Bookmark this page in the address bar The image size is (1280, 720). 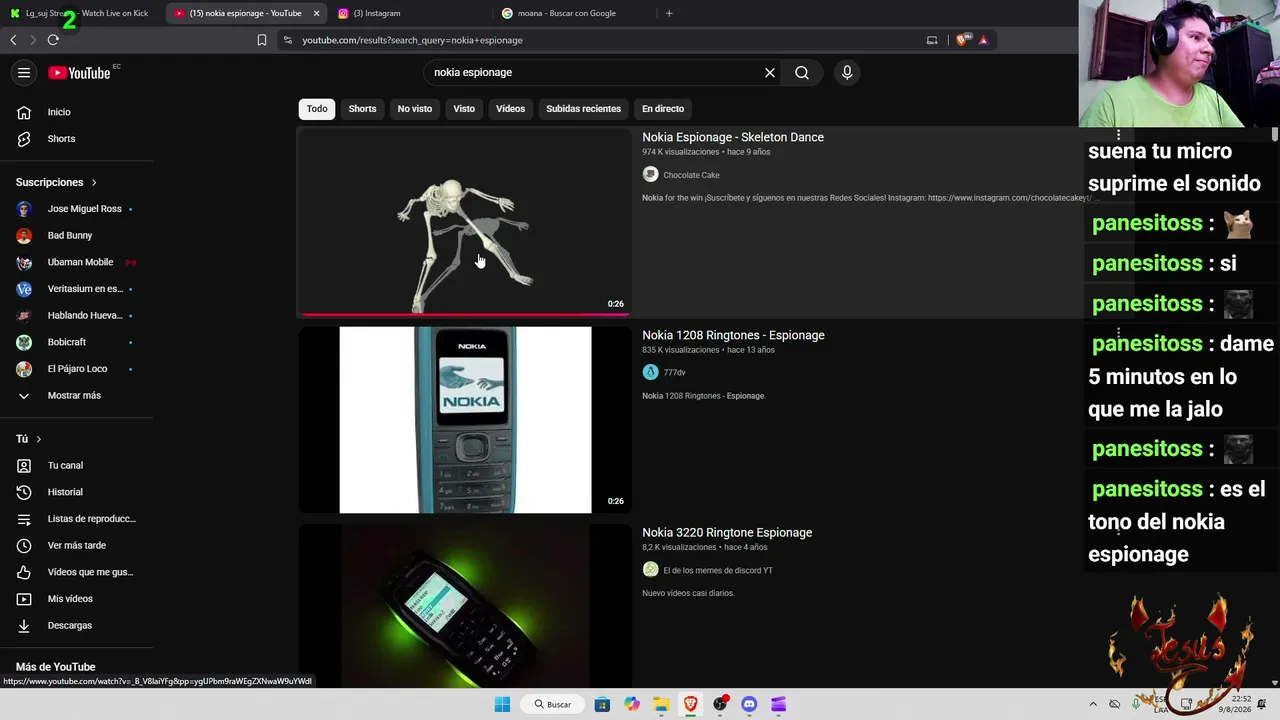pyautogui.click(x=262, y=40)
